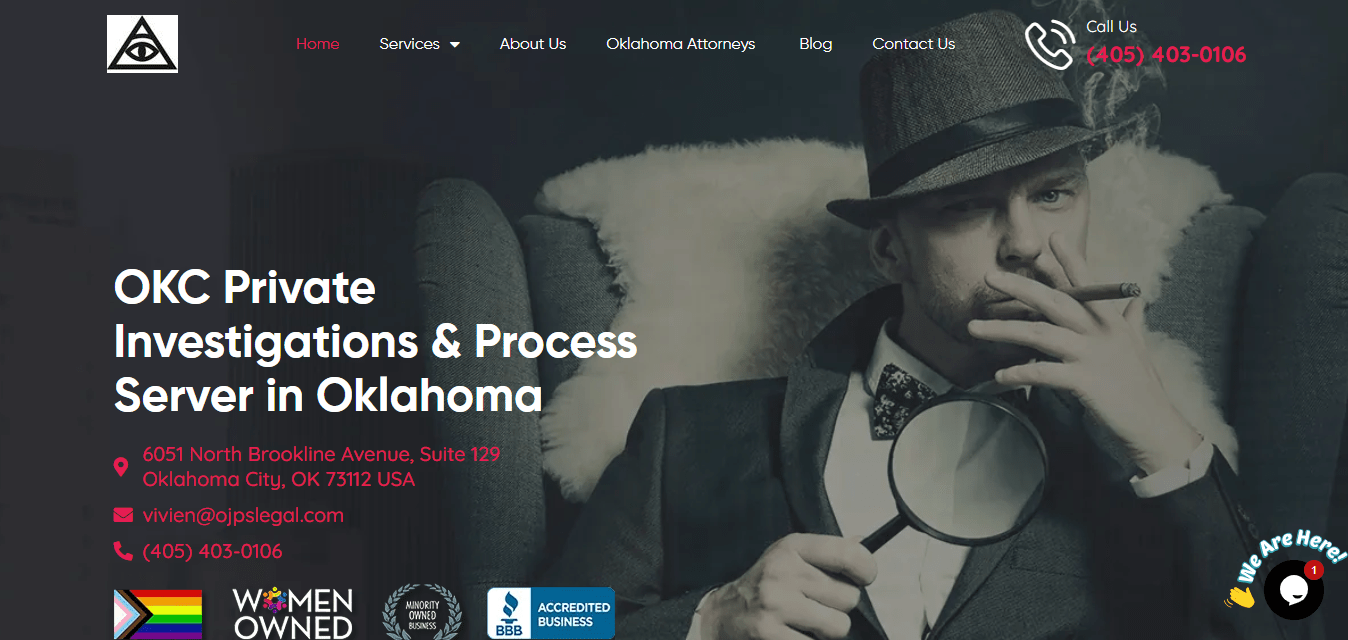This screenshot has height=640, width=1348.
Task: Click the progress pride flag badge
Action: point(158,614)
